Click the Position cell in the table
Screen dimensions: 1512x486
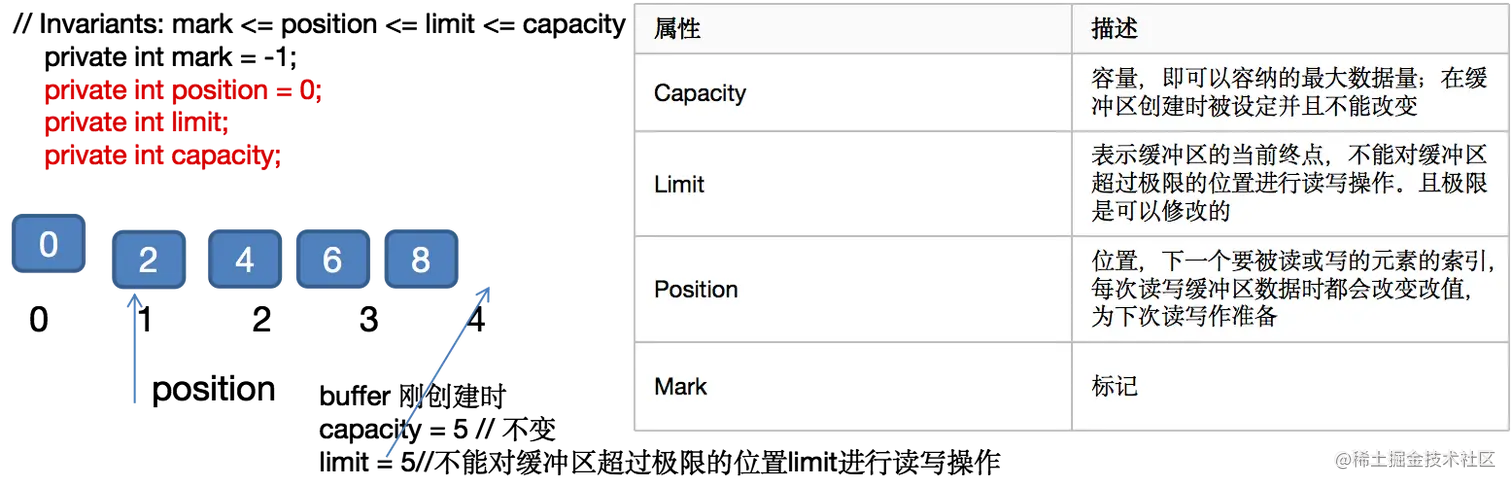tap(853, 289)
